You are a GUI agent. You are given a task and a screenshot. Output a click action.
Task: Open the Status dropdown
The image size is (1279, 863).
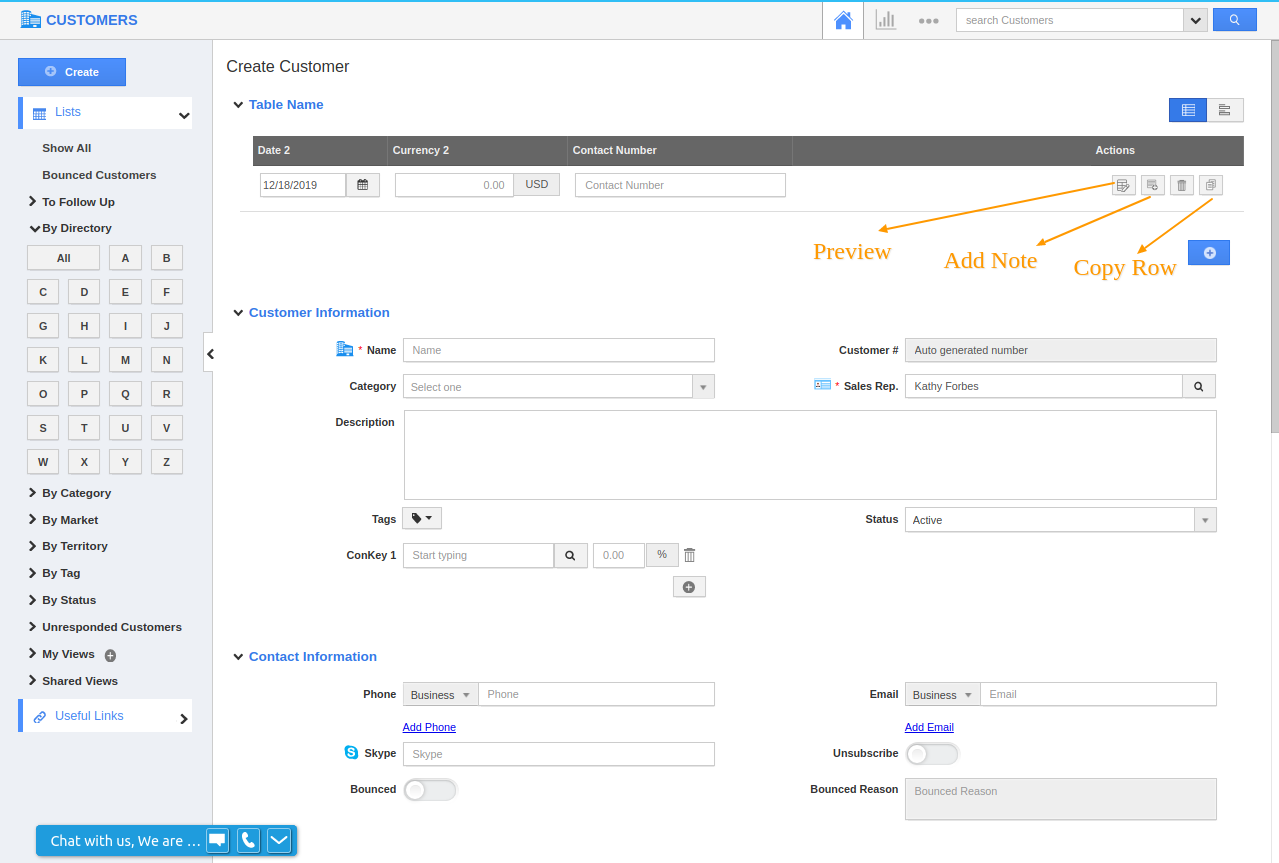point(1205,519)
